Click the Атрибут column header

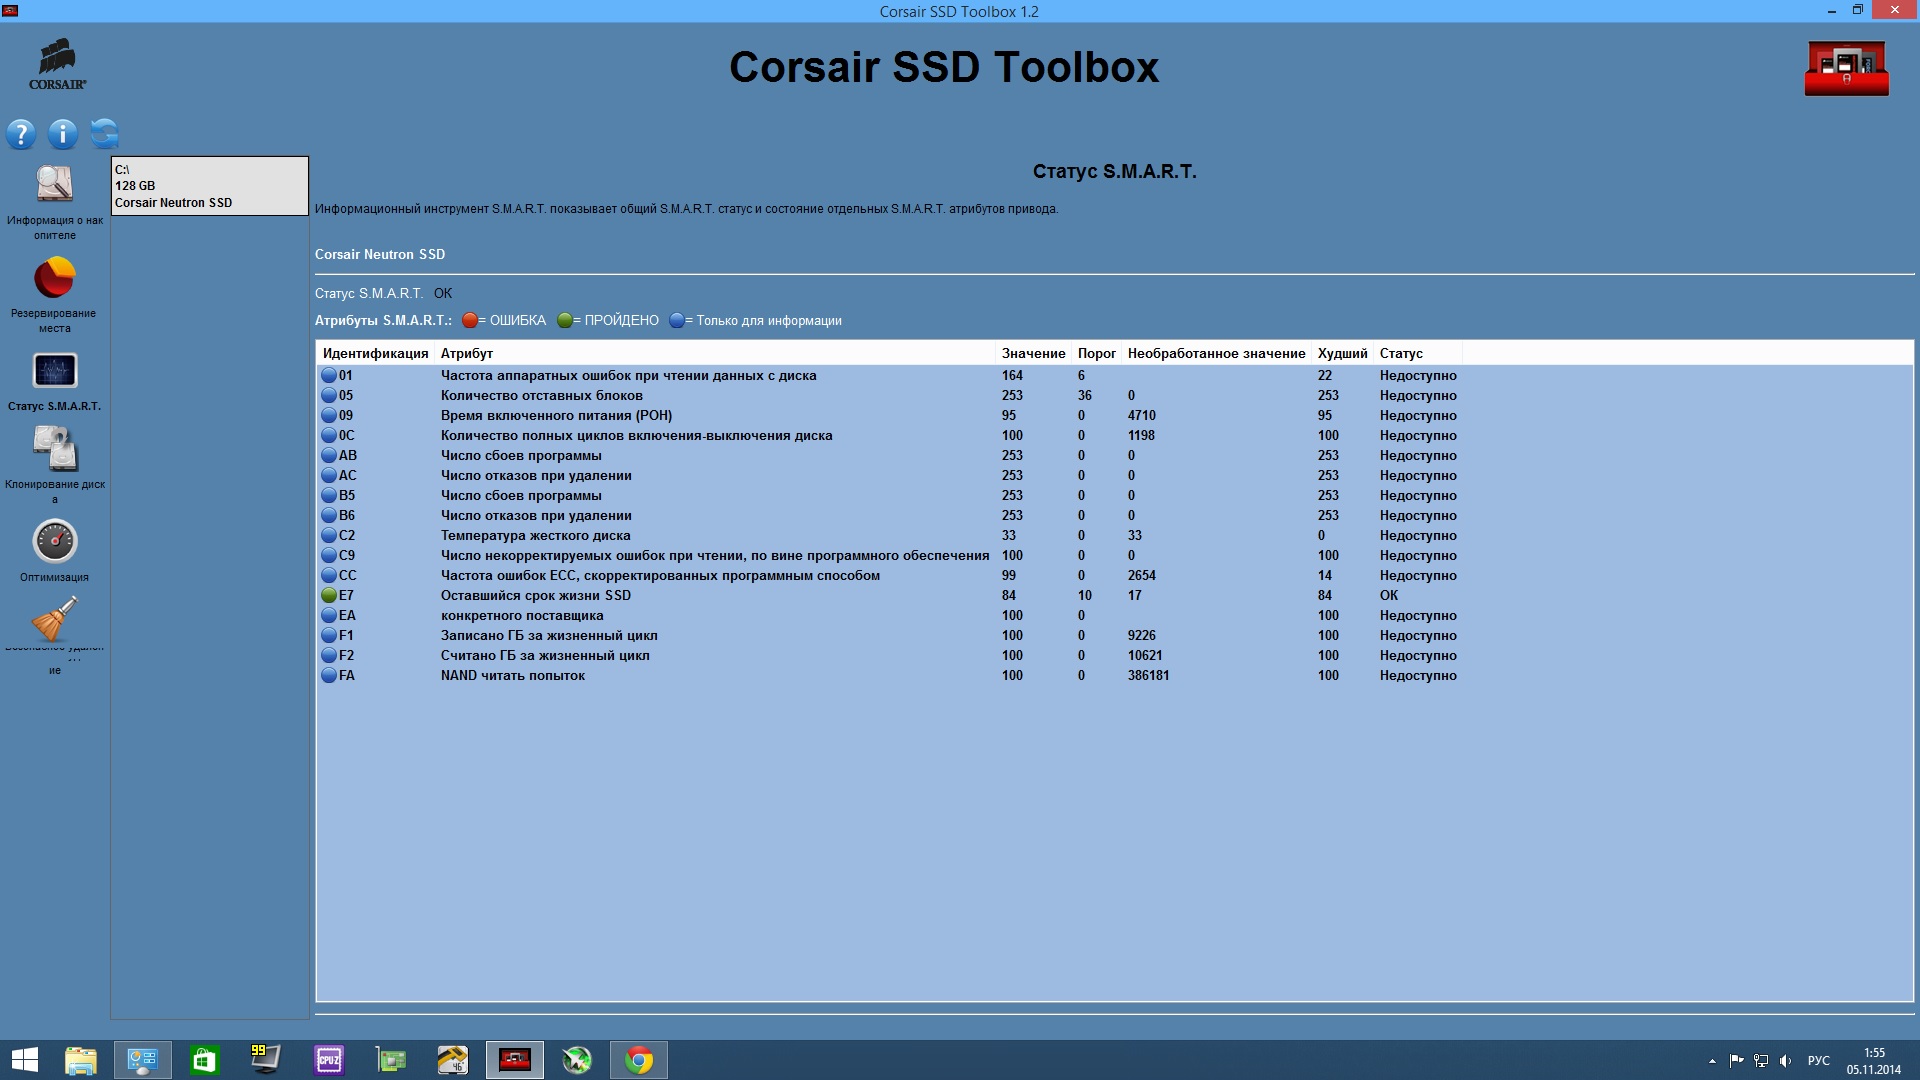pos(467,353)
